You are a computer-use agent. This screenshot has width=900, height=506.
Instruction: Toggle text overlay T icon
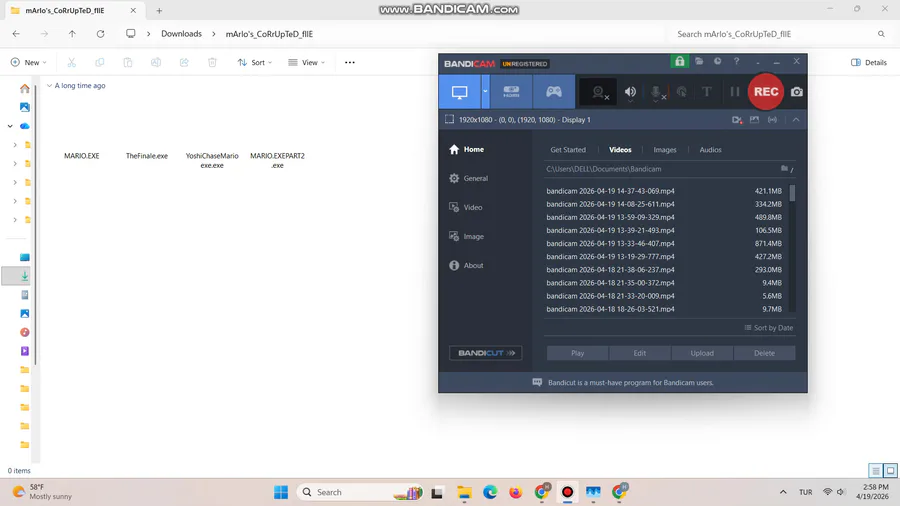tap(707, 92)
